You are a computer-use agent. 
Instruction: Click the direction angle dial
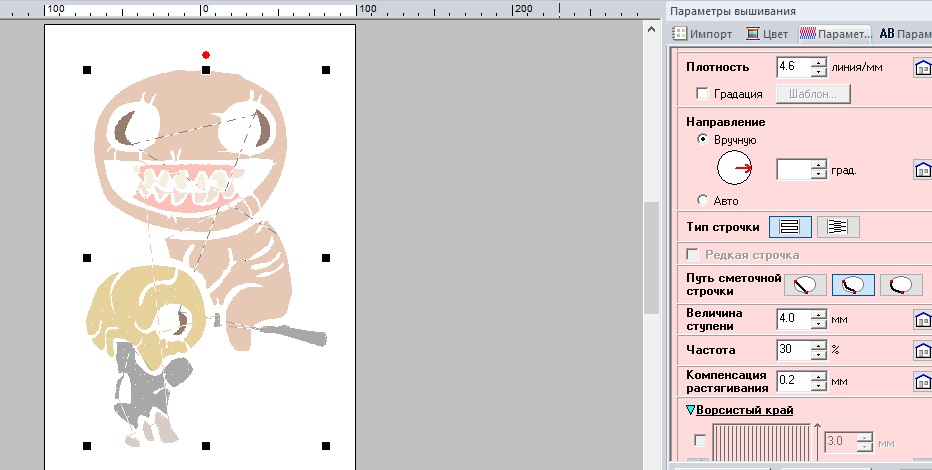point(735,169)
